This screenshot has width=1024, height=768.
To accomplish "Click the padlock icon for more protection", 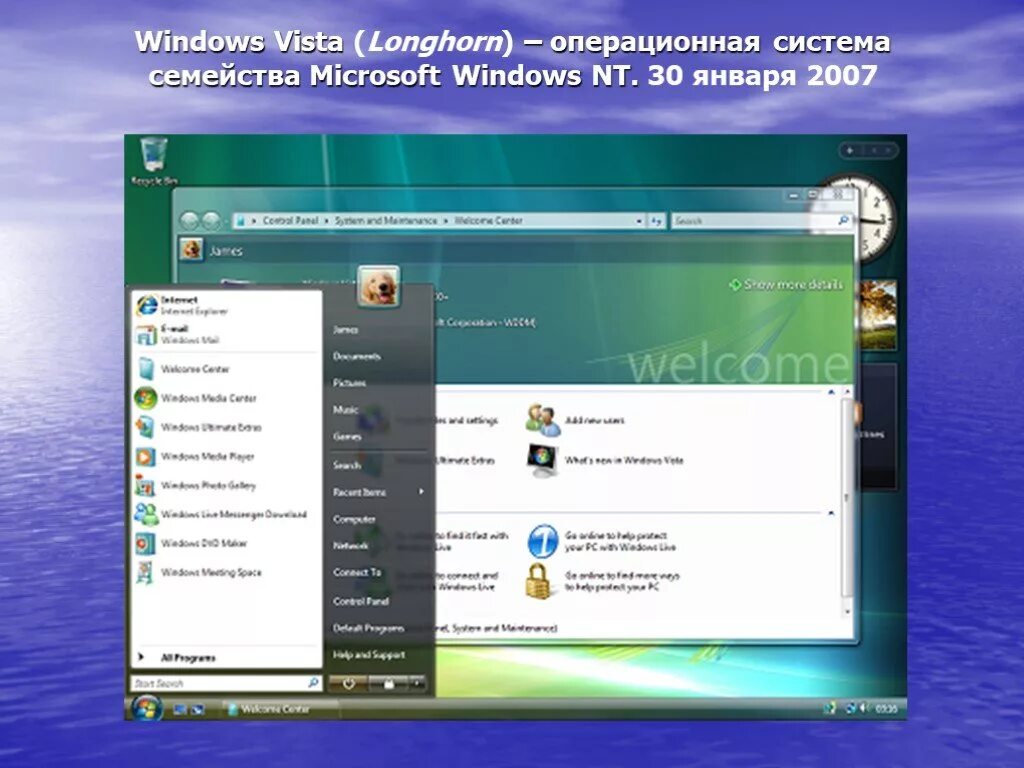I will pos(539,581).
